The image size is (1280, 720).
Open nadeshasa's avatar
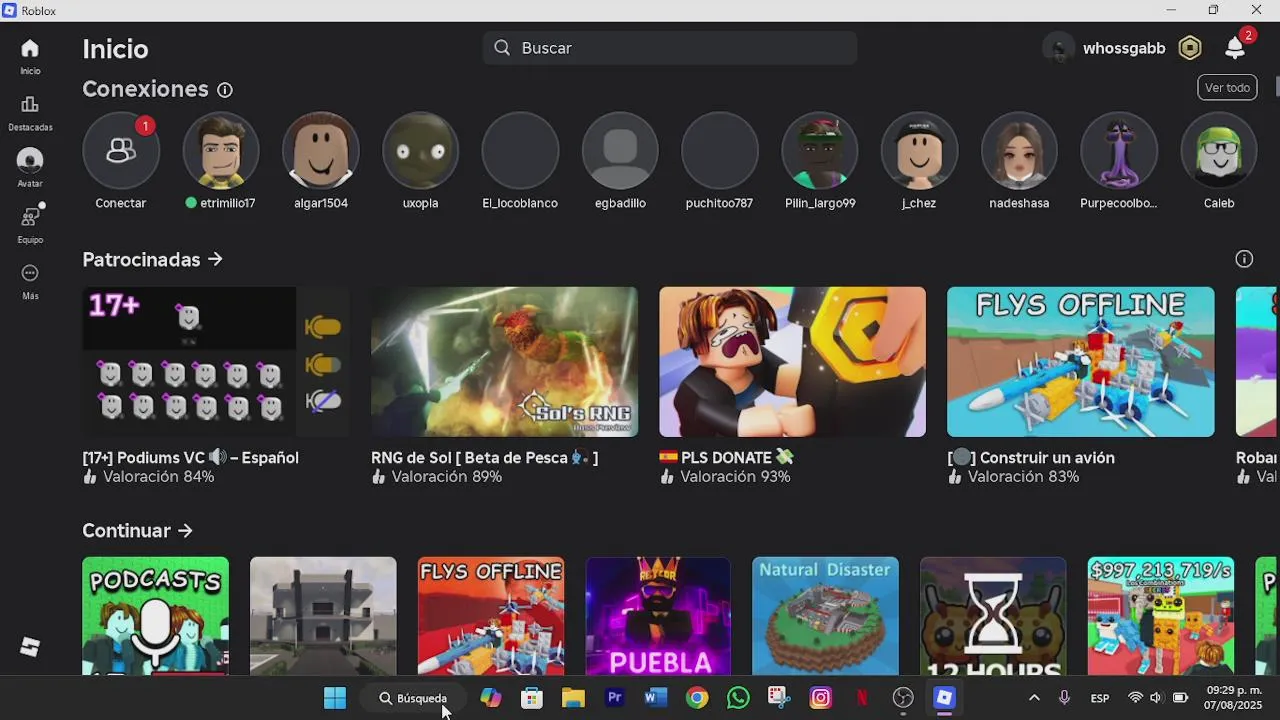[1019, 151]
